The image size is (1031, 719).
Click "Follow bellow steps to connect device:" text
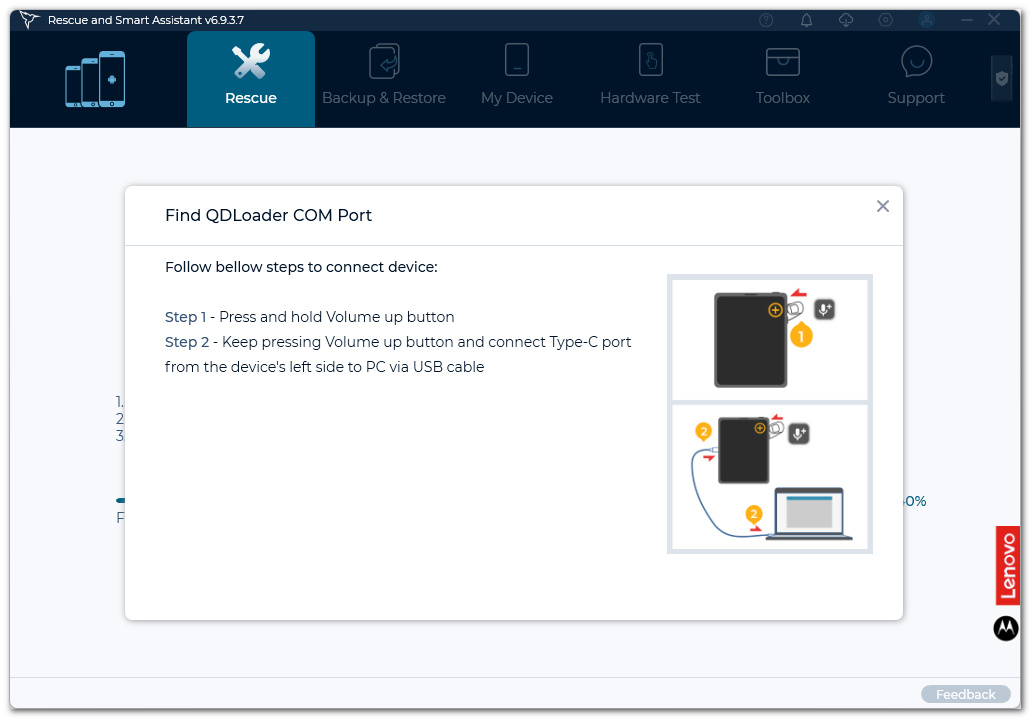(301, 267)
